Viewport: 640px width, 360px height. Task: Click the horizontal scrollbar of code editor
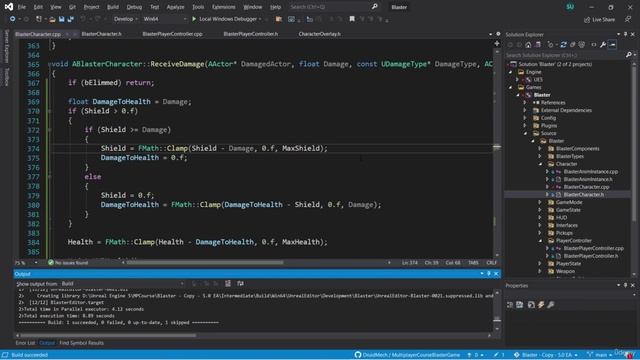[x=205, y=262]
